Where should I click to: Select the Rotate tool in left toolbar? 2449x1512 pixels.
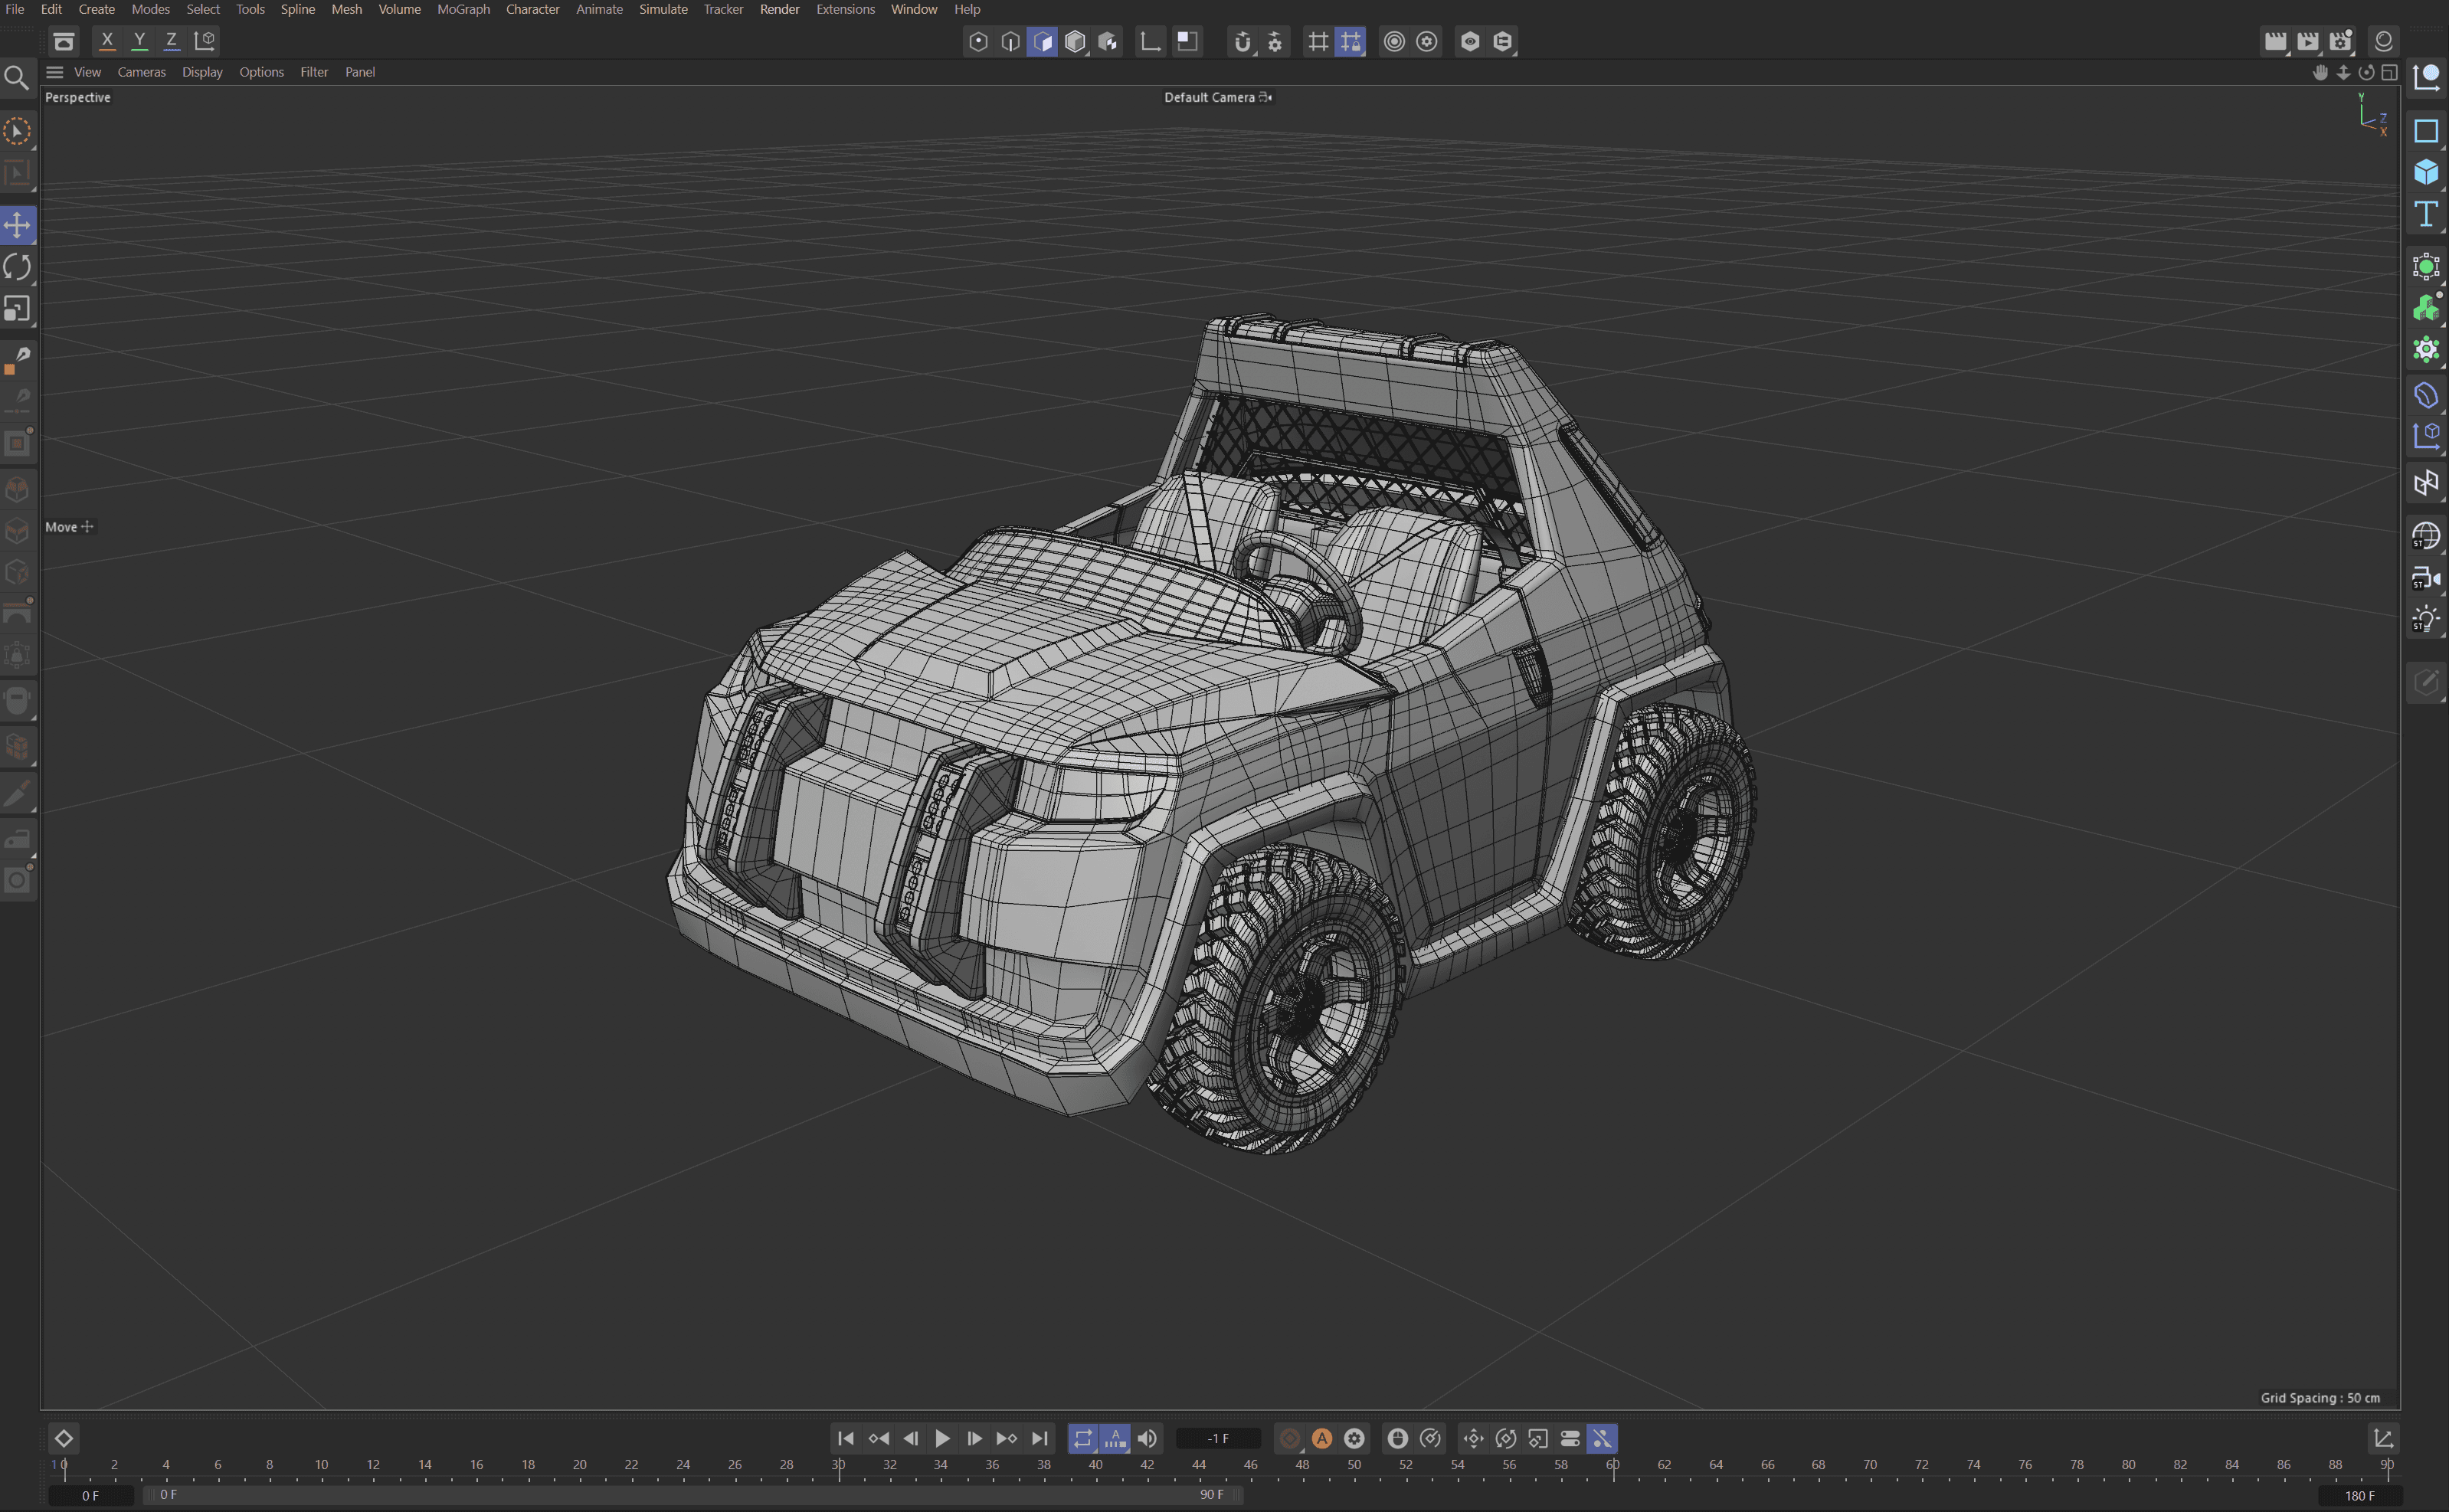pyautogui.click(x=17, y=267)
